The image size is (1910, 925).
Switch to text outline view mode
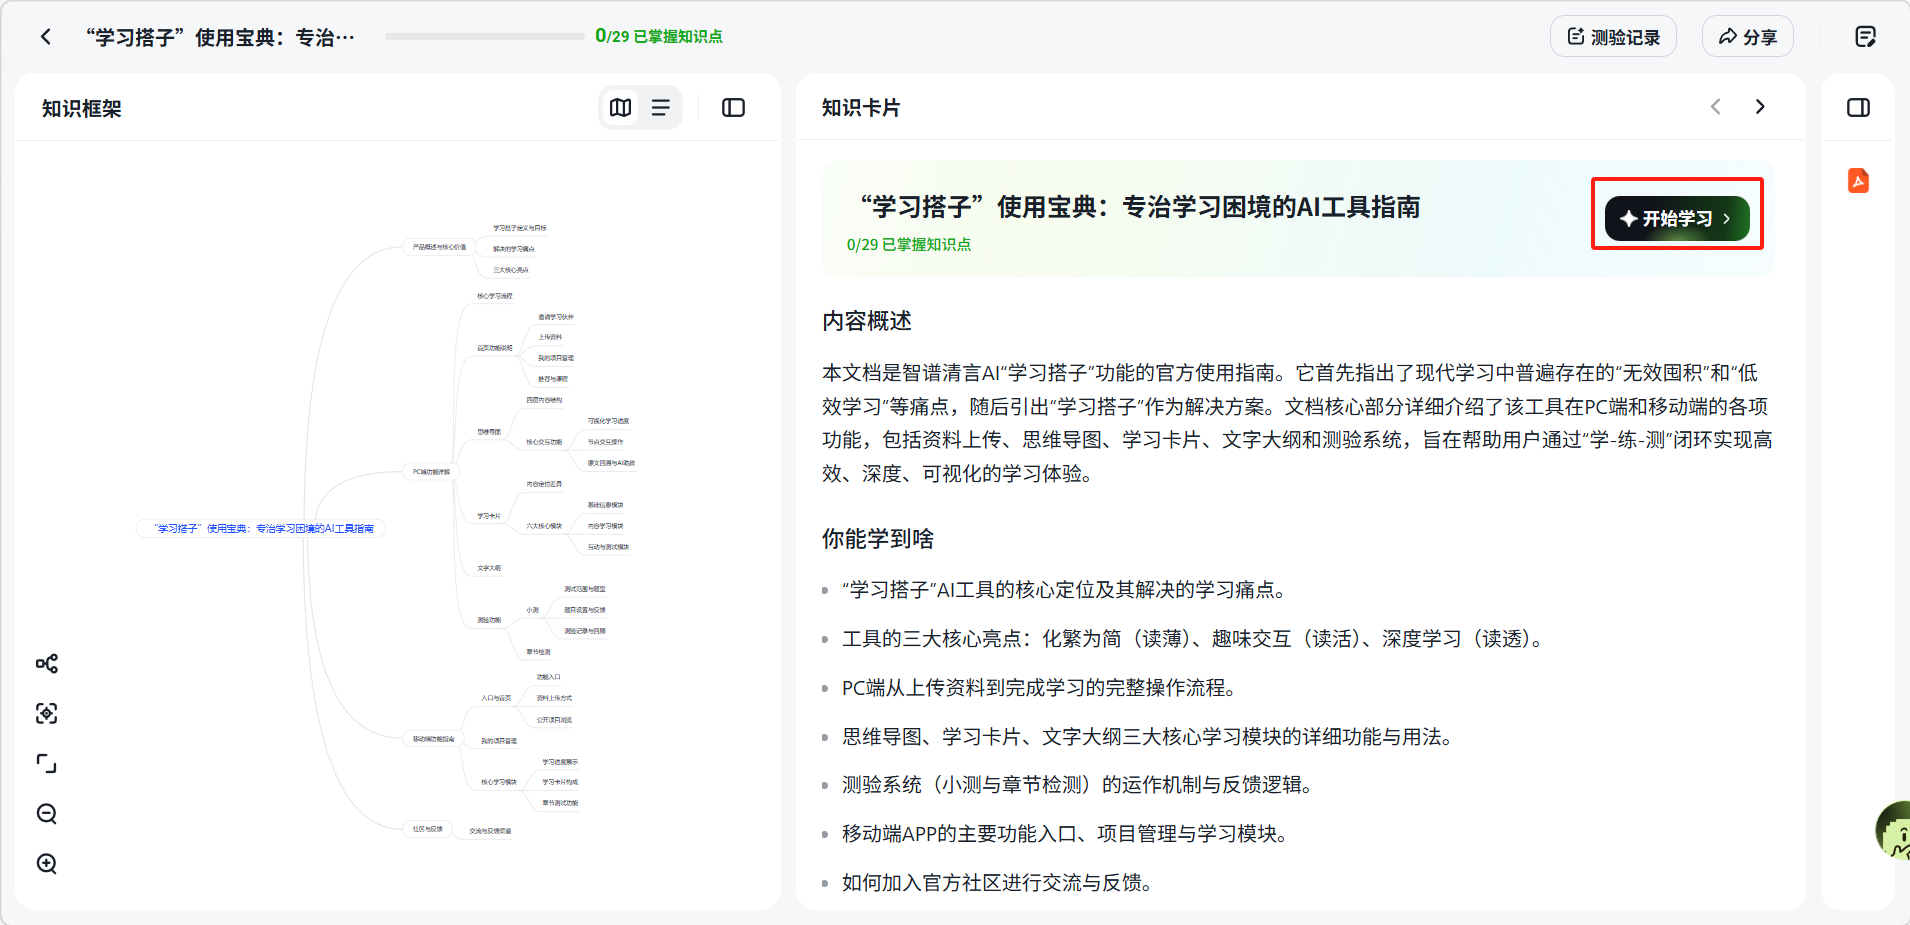[x=661, y=108]
